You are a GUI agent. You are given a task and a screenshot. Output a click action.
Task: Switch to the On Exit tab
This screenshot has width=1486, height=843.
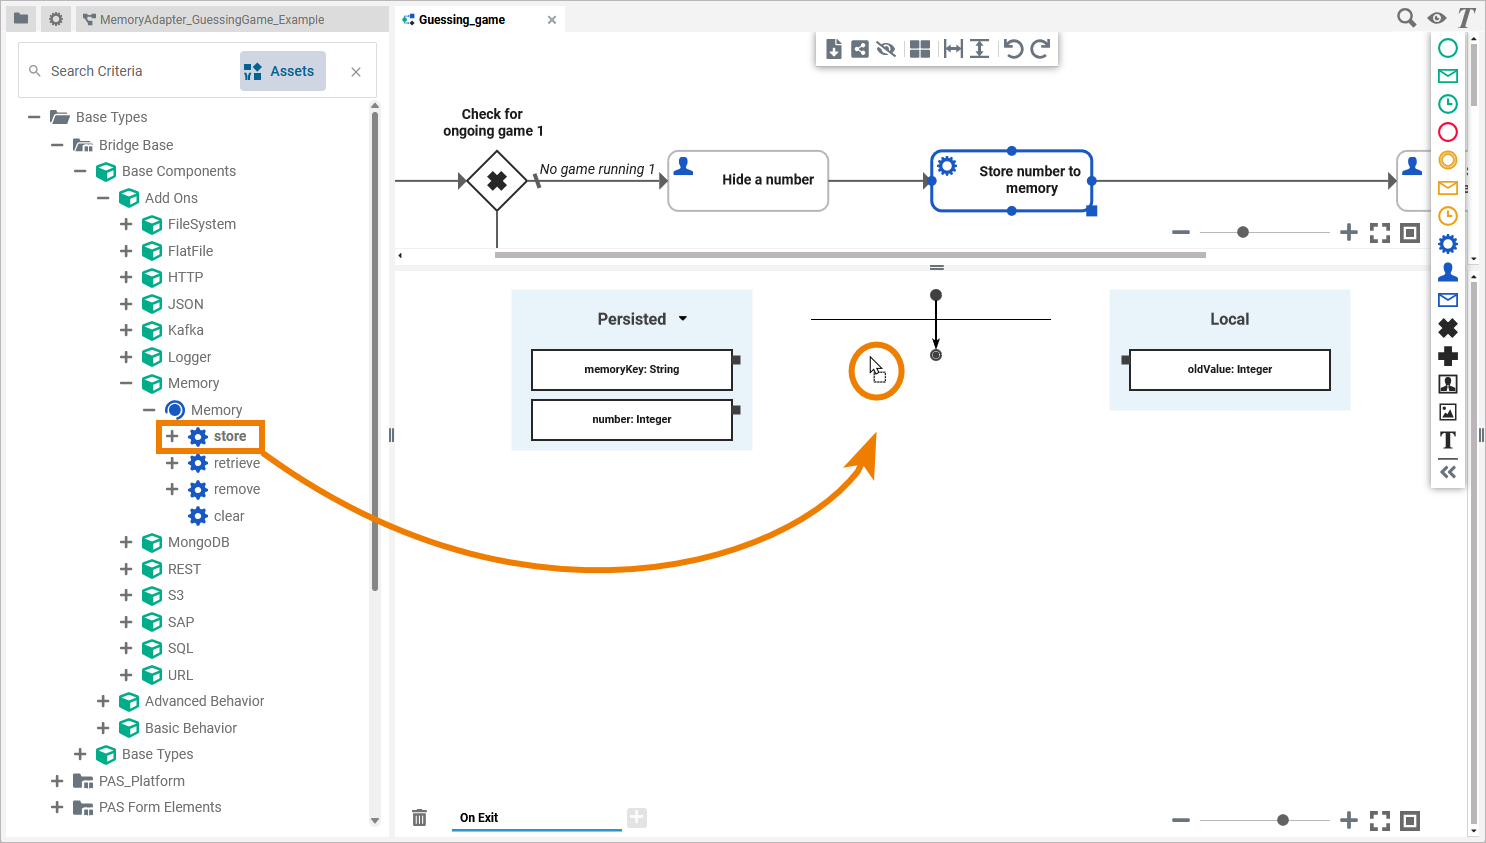pos(479,818)
